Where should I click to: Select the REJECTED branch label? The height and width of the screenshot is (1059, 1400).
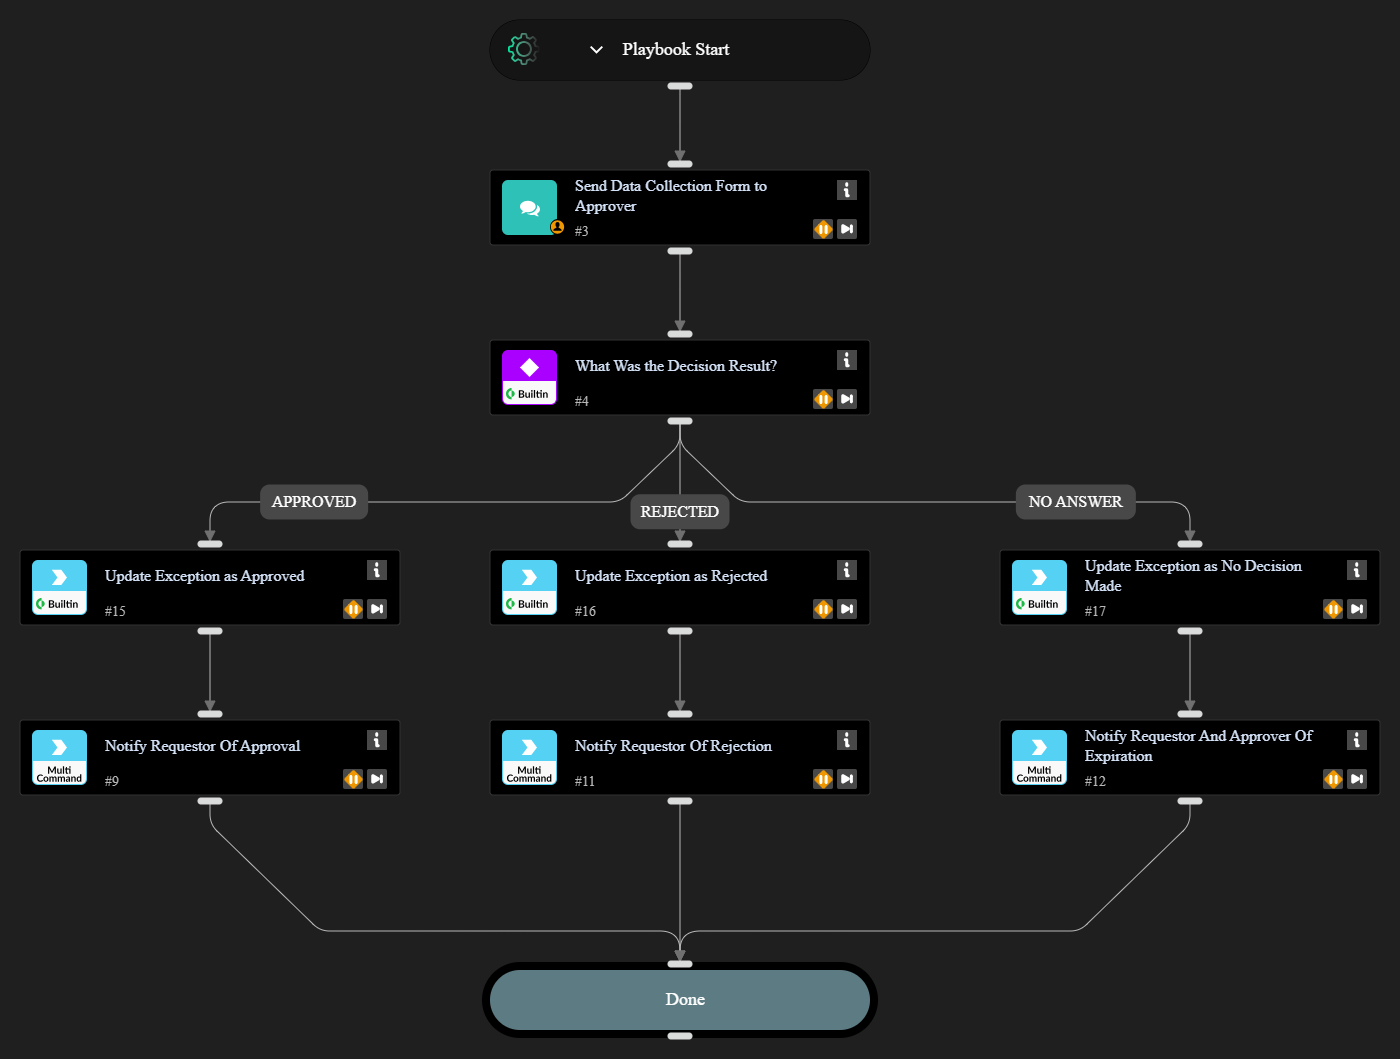[680, 512]
